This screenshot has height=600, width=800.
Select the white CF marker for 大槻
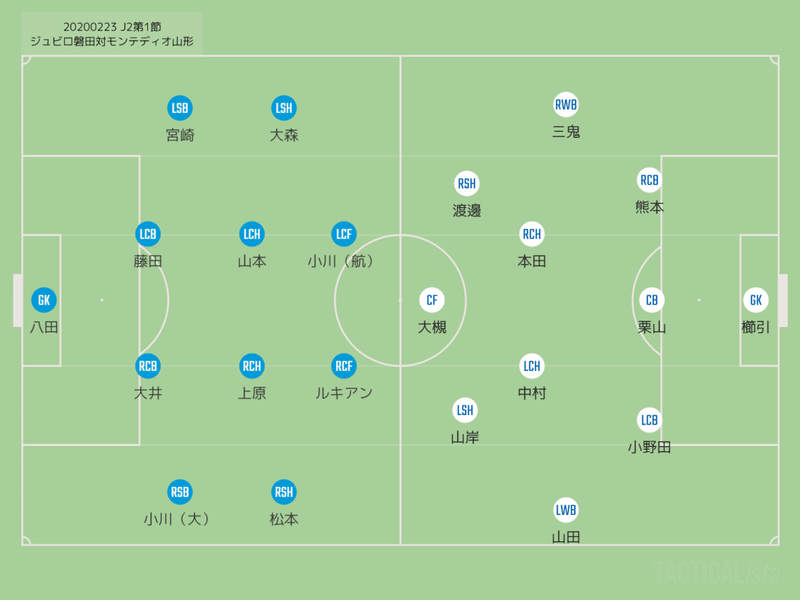pos(432,300)
